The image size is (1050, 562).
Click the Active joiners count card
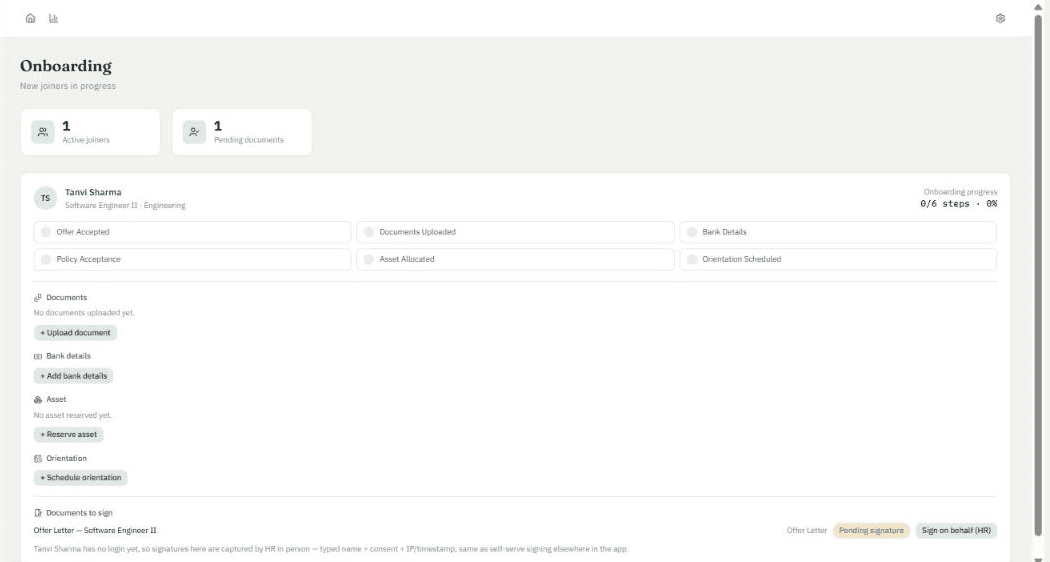click(90, 132)
